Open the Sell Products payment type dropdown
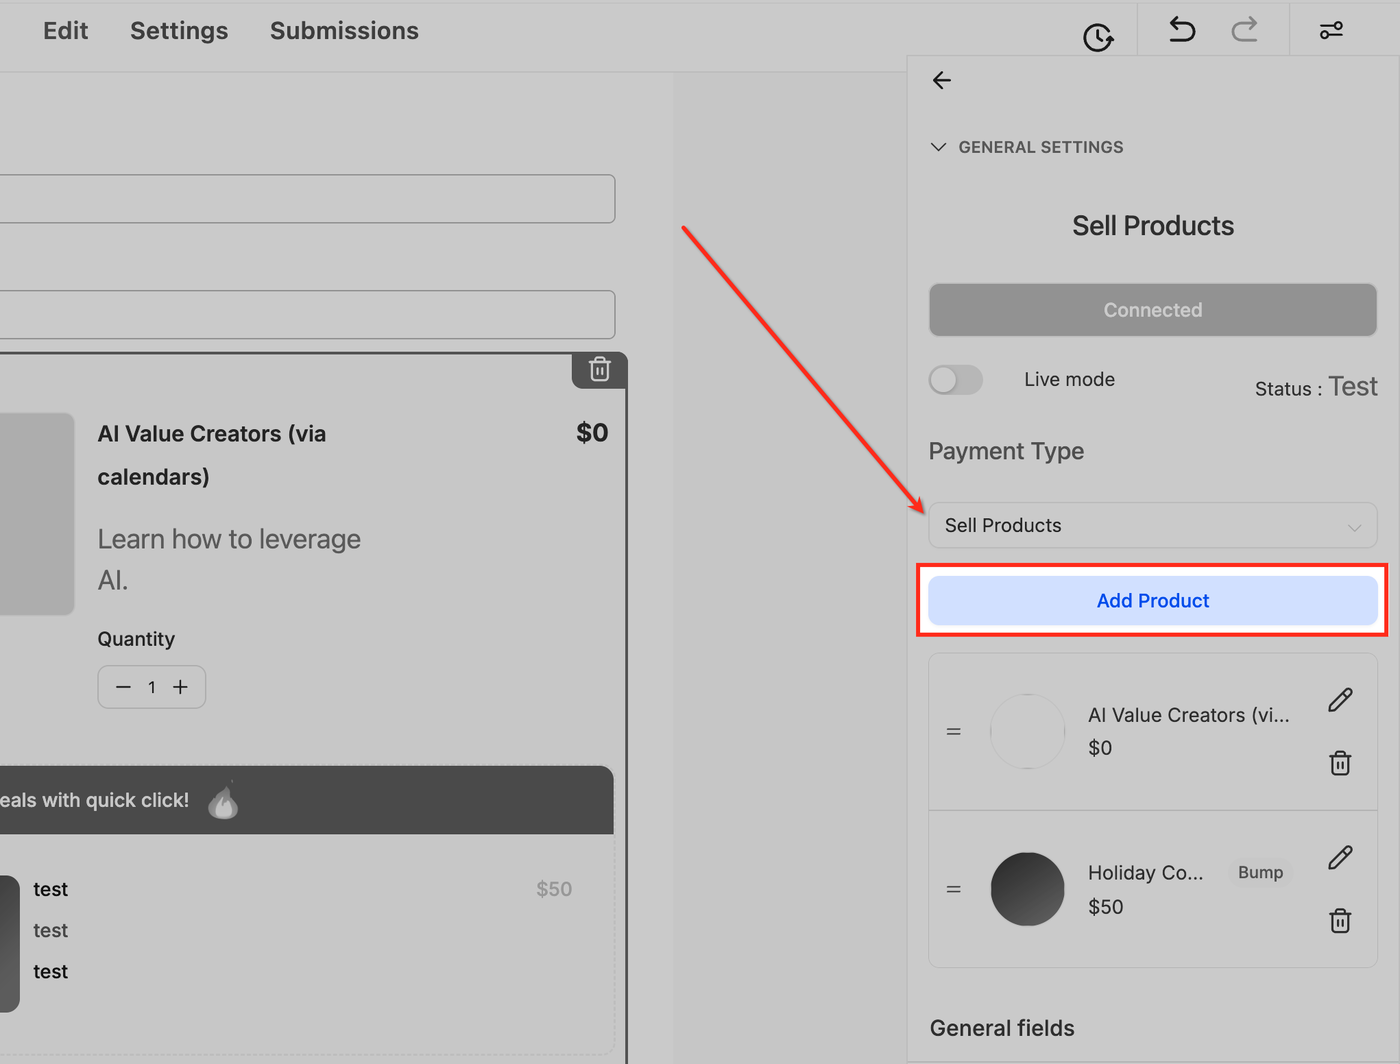Screen dimensions: 1400x1064 click(x=1152, y=526)
